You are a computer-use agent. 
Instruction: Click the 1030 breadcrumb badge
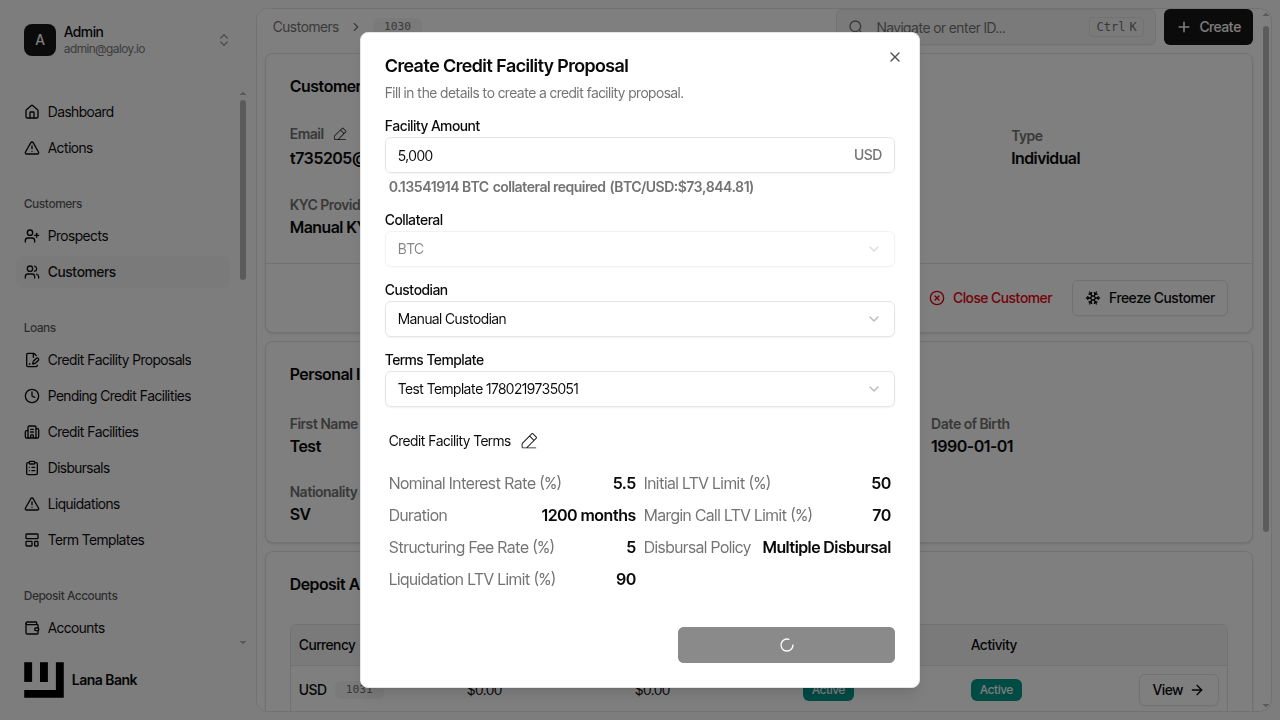[398, 27]
